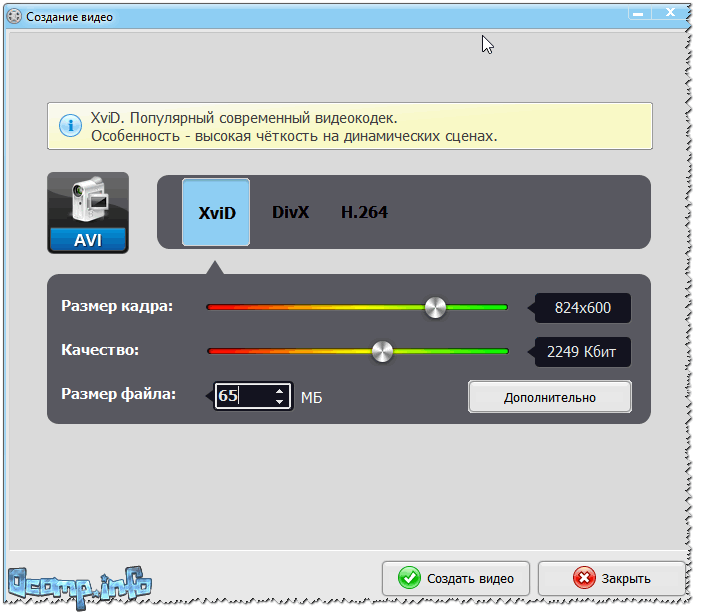Viewport: 701px width, 613px height.
Task: Click the Закрыть button
Action: click(x=612, y=578)
